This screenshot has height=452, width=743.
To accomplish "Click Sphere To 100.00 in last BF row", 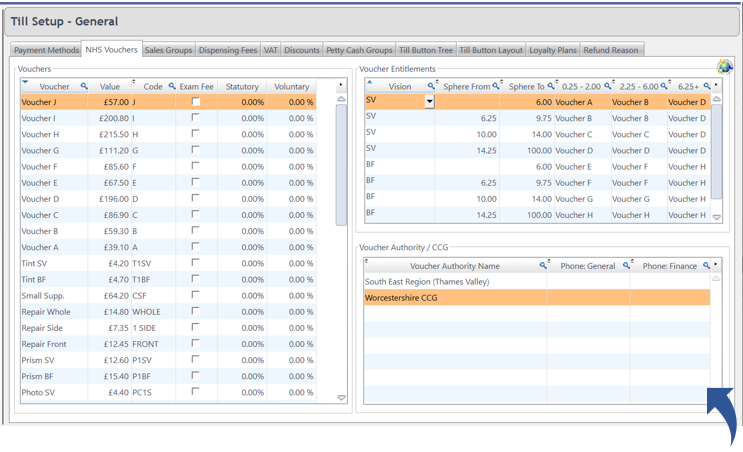I will [526, 215].
